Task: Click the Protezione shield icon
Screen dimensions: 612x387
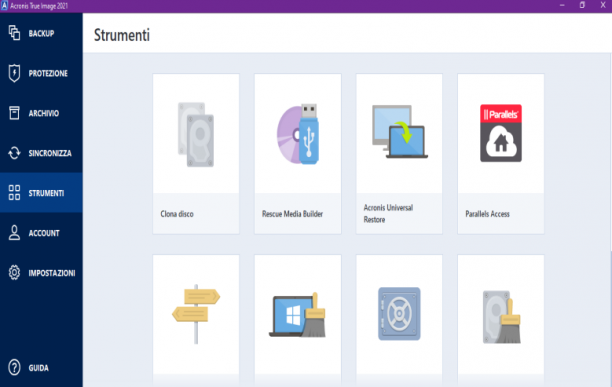Action: tap(14, 73)
